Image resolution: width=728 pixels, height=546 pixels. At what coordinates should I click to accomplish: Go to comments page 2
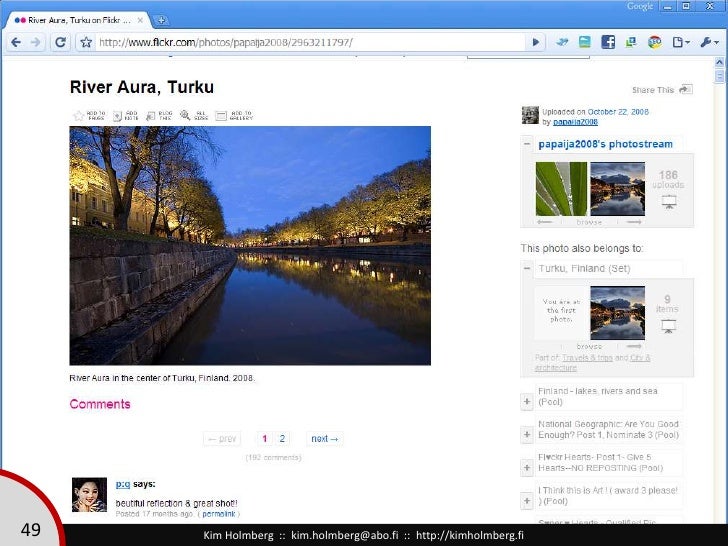282,438
